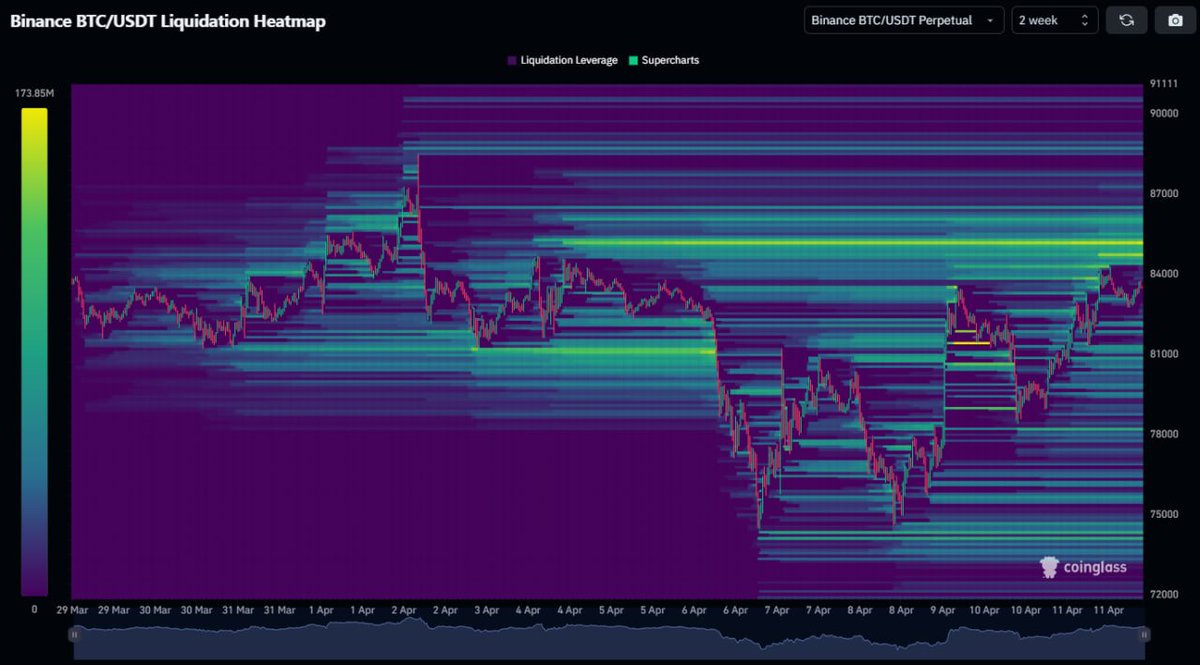Image resolution: width=1200 pixels, height=665 pixels.
Task: Click the 173.85M scale maximum label
Action: 34,93
